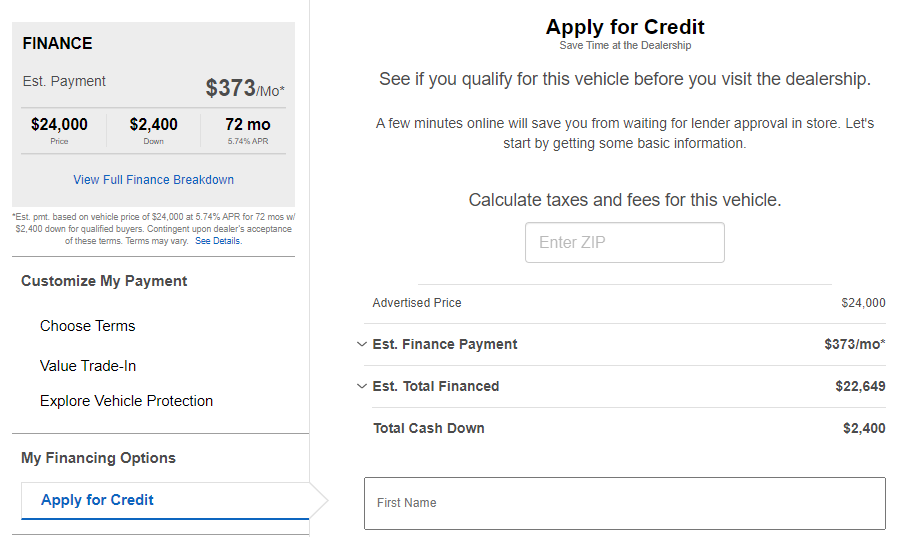Click the Est. Total Financed row label

436,386
